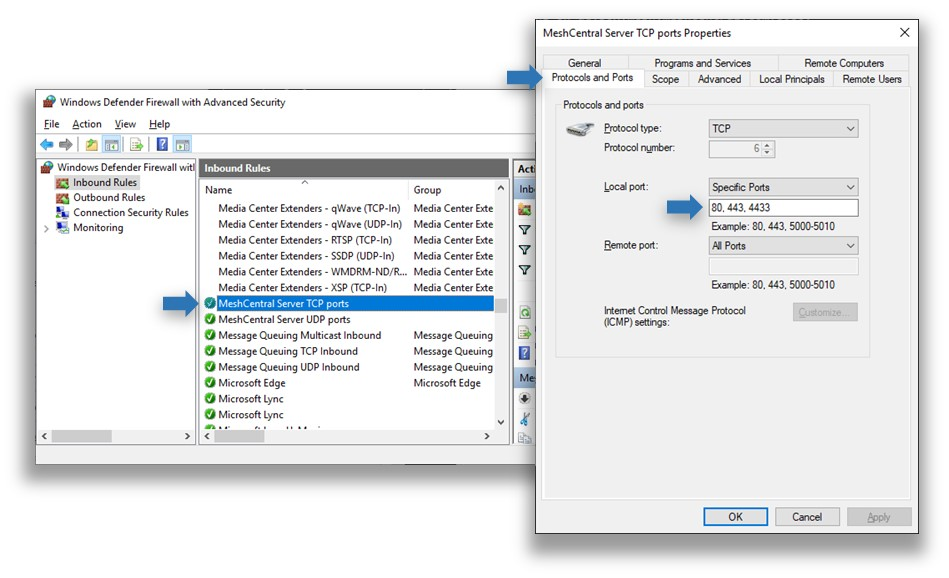The height and width of the screenshot is (578, 949).
Task: Click the New Rule icon in Actions pane
Action: (x=525, y=209)
